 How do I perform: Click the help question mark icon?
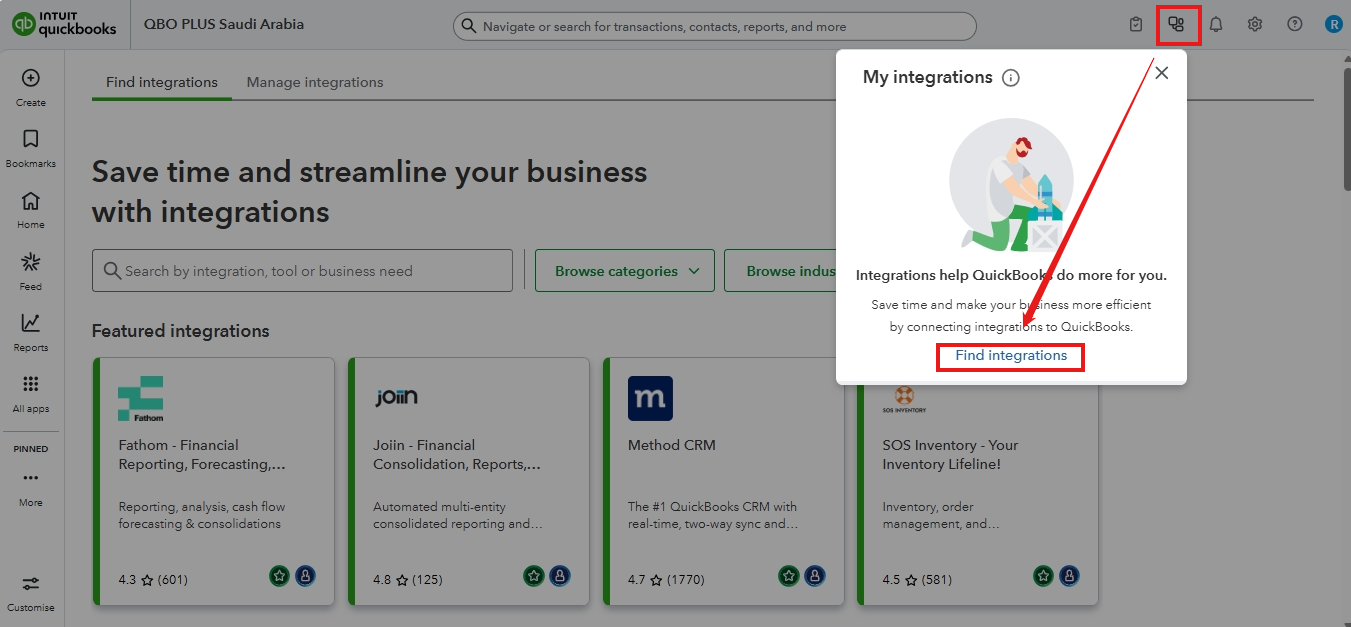(x=1295, y=25)
